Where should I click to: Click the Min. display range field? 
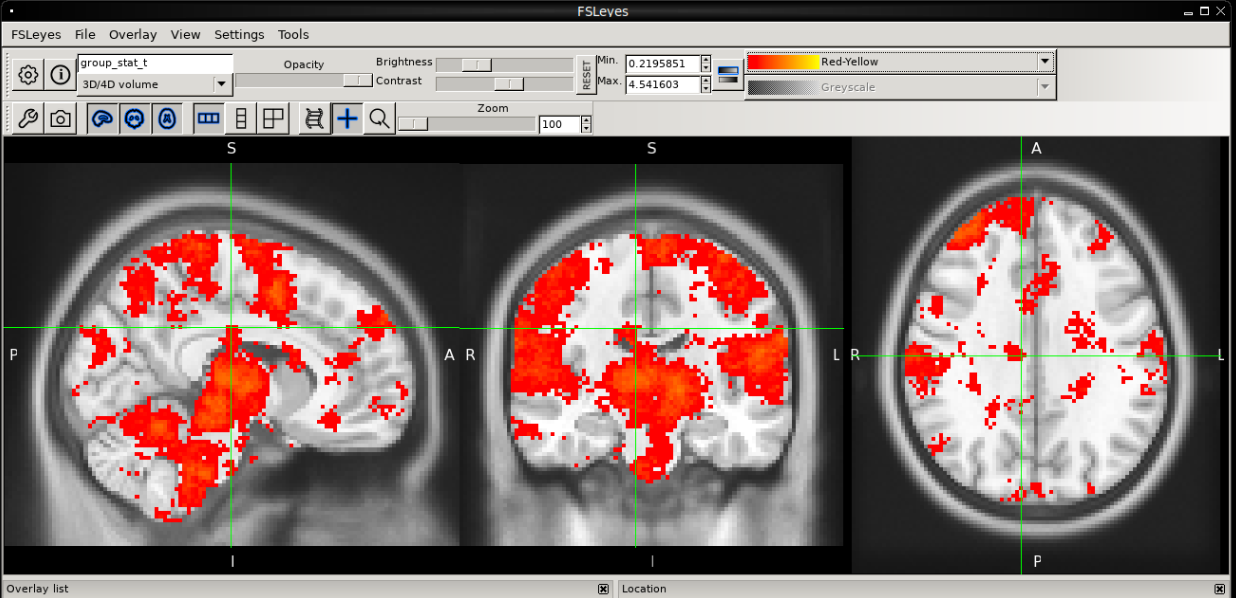tap(662, 64)
